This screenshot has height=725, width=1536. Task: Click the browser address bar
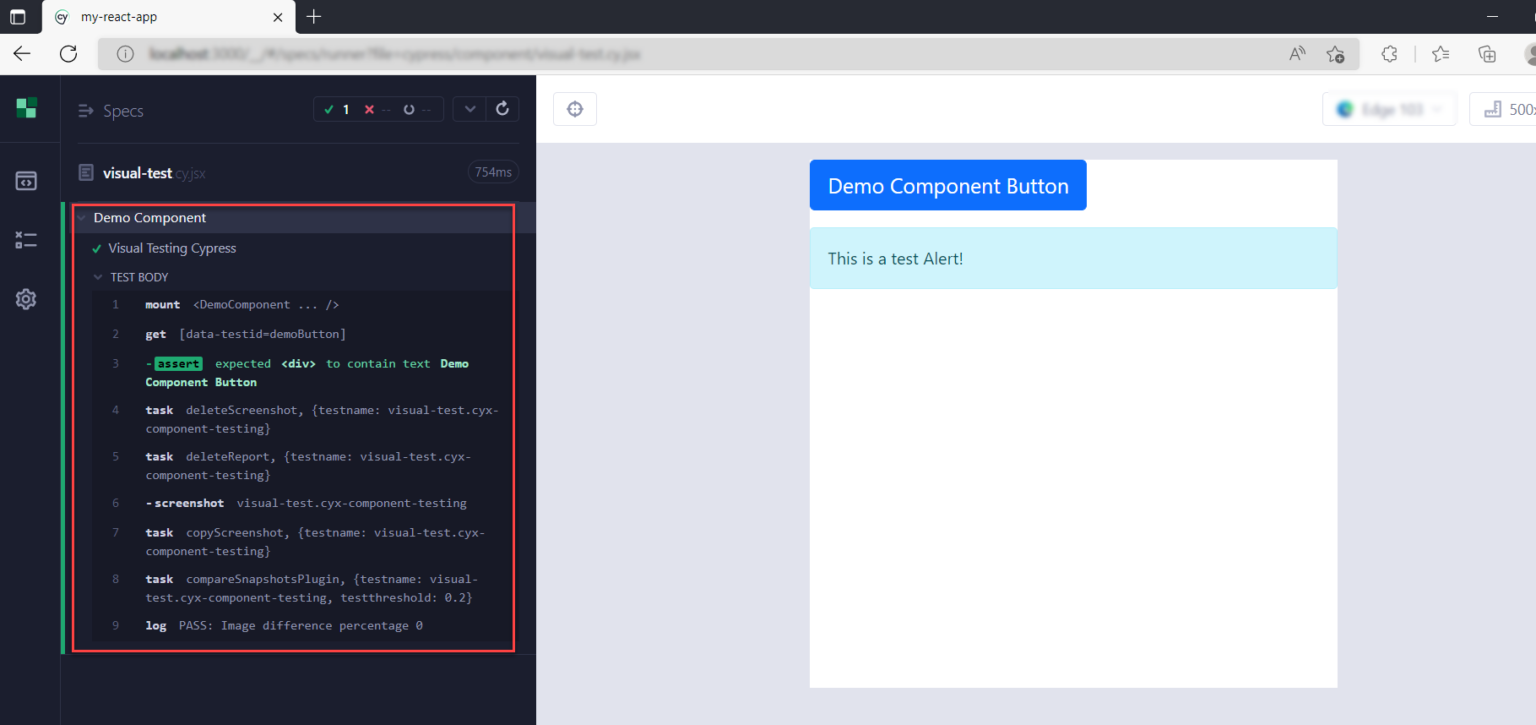pyautogui.click(x=600, y=54)
